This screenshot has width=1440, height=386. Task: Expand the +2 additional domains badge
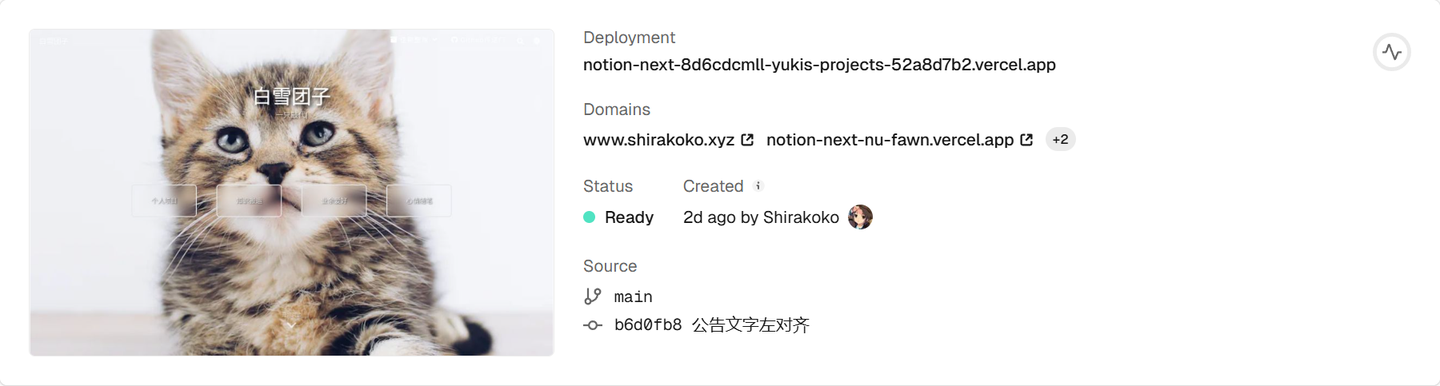(x=1060, y=140)
